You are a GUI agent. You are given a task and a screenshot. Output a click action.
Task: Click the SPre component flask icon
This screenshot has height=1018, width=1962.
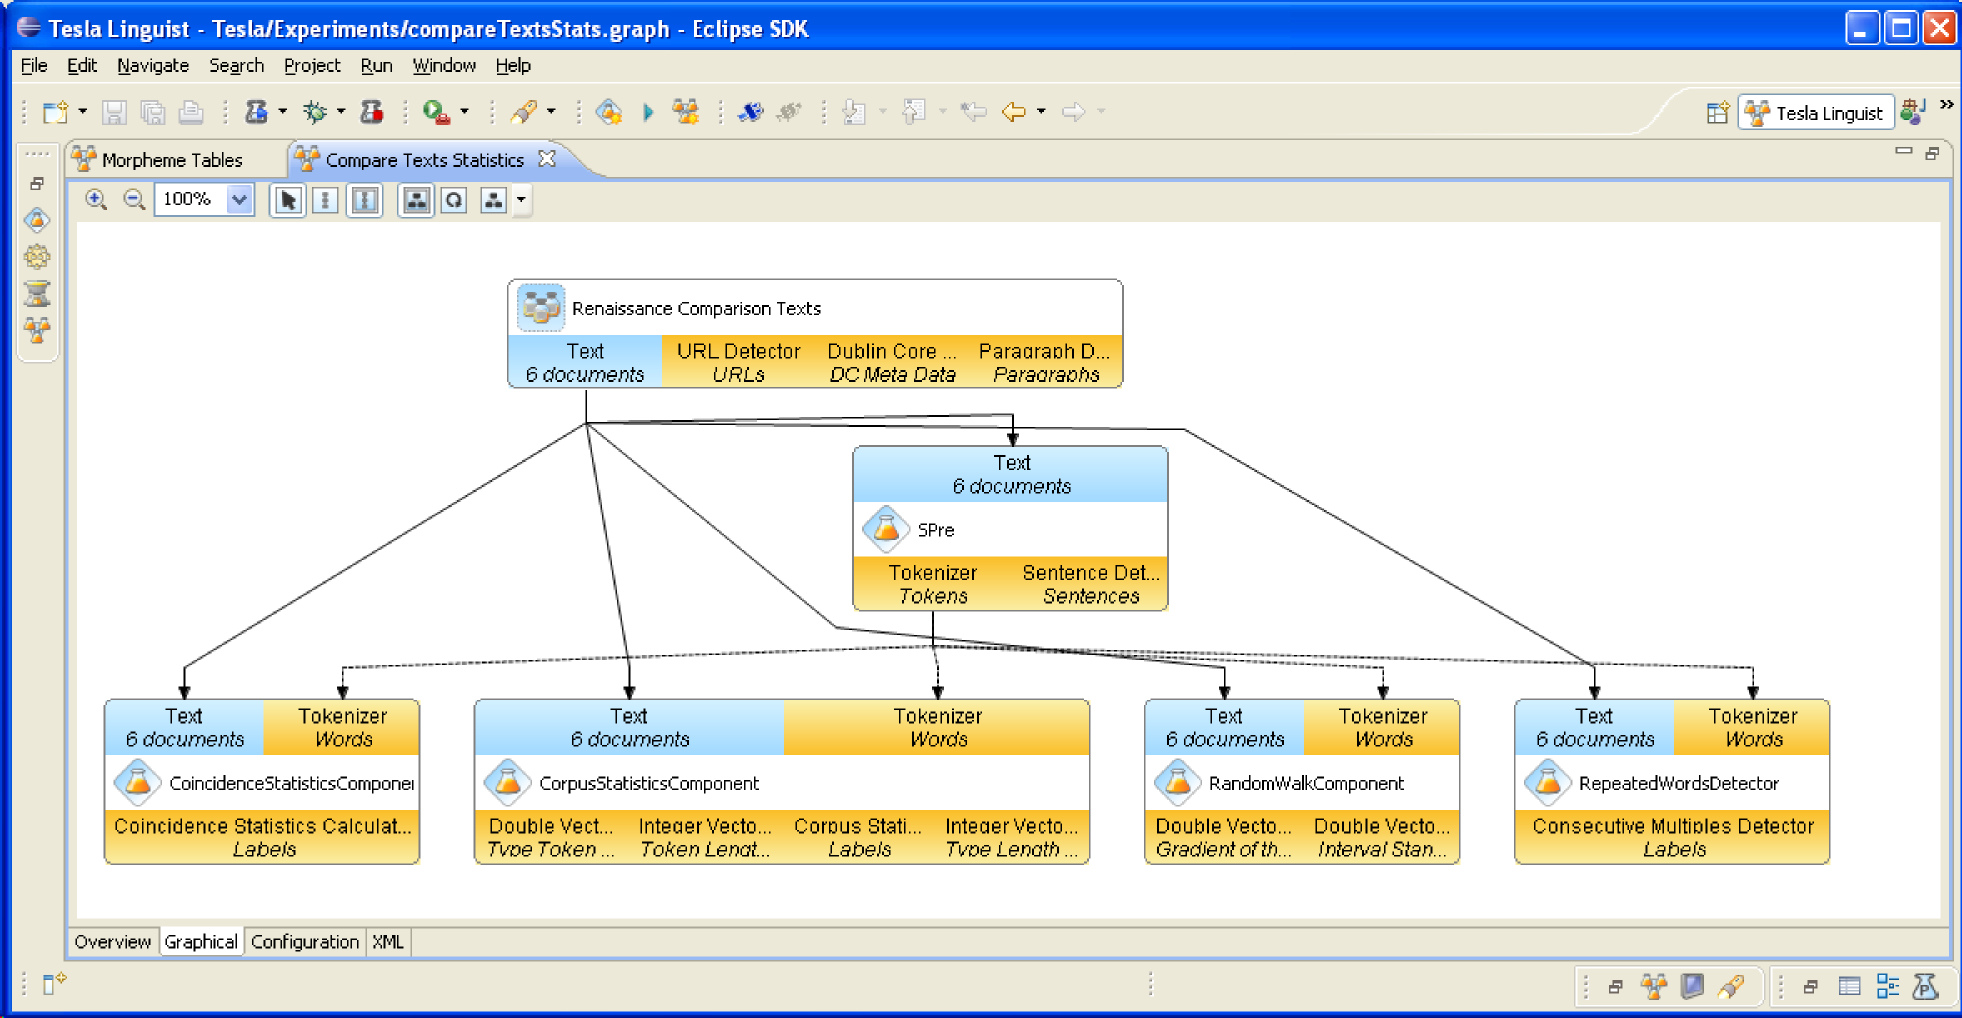885,530
